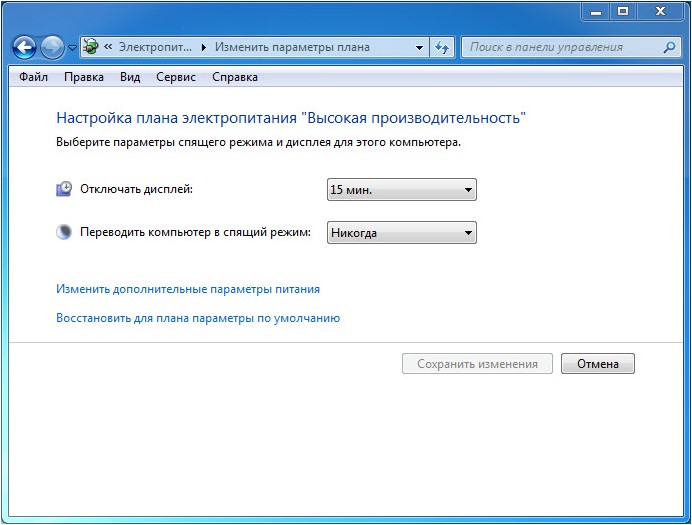Click the search magnifier icon
Image resolution: width=692 pixels, height=525 pixels.
(x=669, y=47)
